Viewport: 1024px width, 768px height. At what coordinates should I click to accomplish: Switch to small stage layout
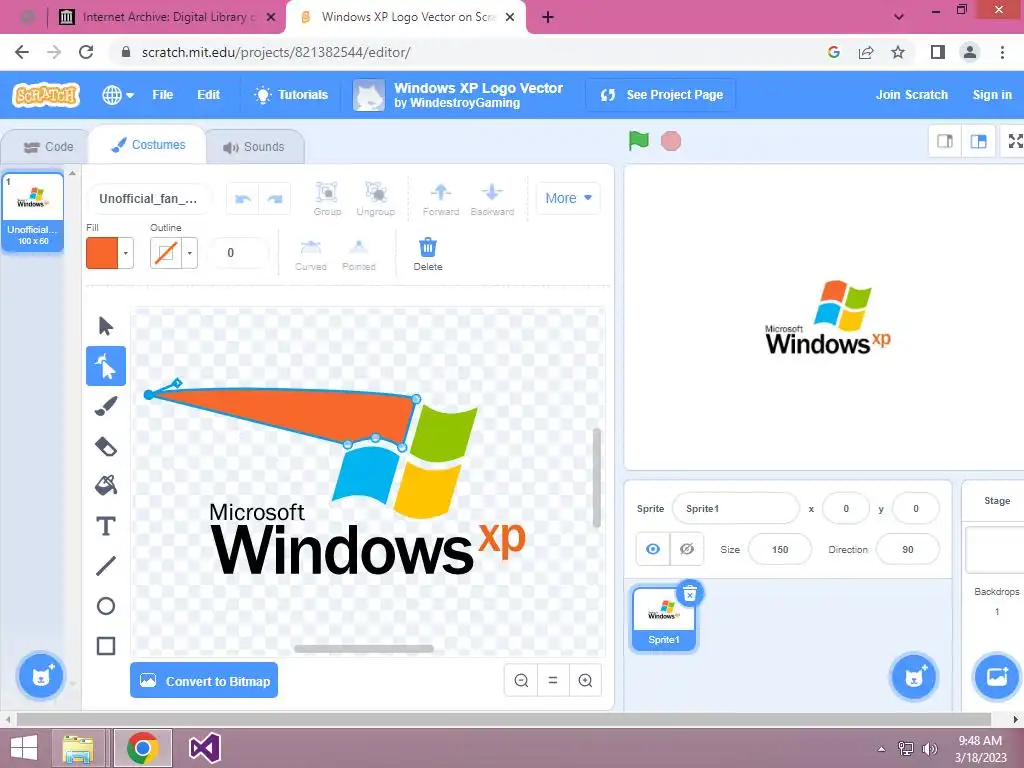pos(945,141)
